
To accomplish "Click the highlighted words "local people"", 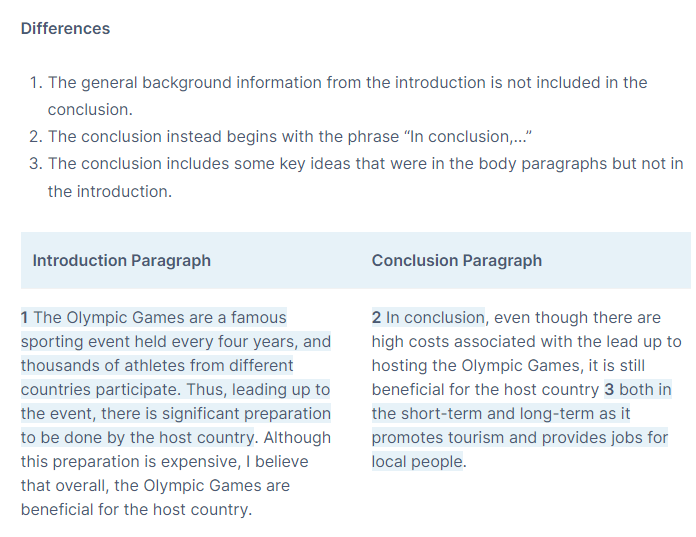I will tap(417, 462).
